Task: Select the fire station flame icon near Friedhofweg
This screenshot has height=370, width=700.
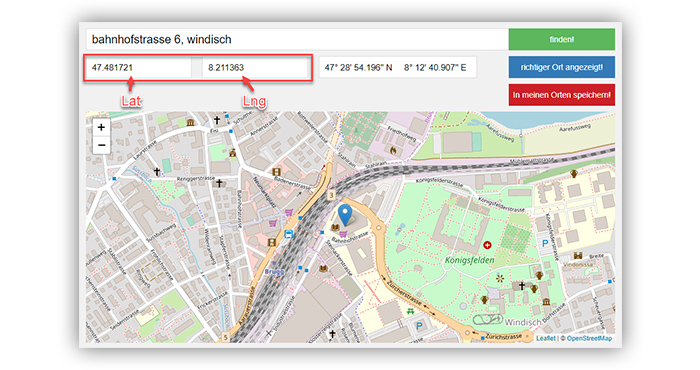Action: pyautogui.click(x=393, y=151)
